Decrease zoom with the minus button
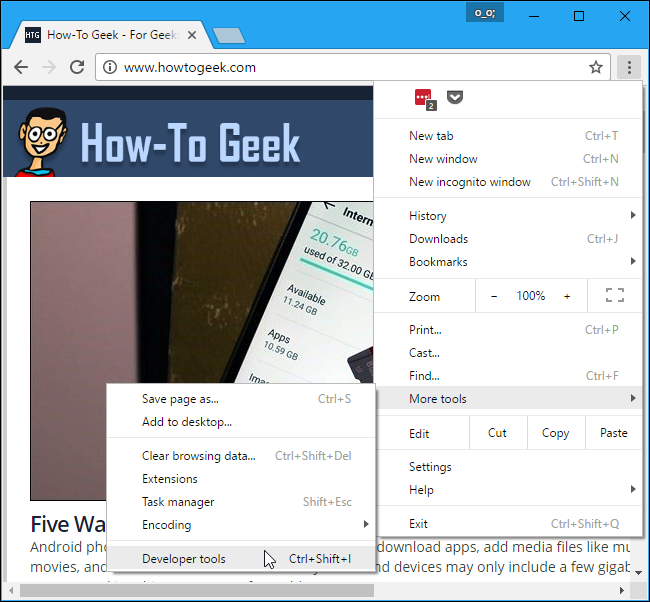The height and width of the screenshot is (602, 650). pos(494,296)
